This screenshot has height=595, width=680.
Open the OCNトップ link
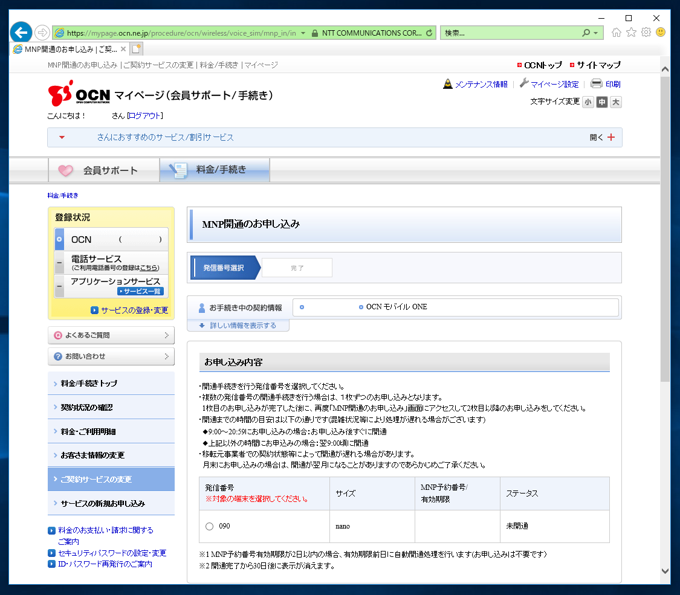[x=543, y=65]
